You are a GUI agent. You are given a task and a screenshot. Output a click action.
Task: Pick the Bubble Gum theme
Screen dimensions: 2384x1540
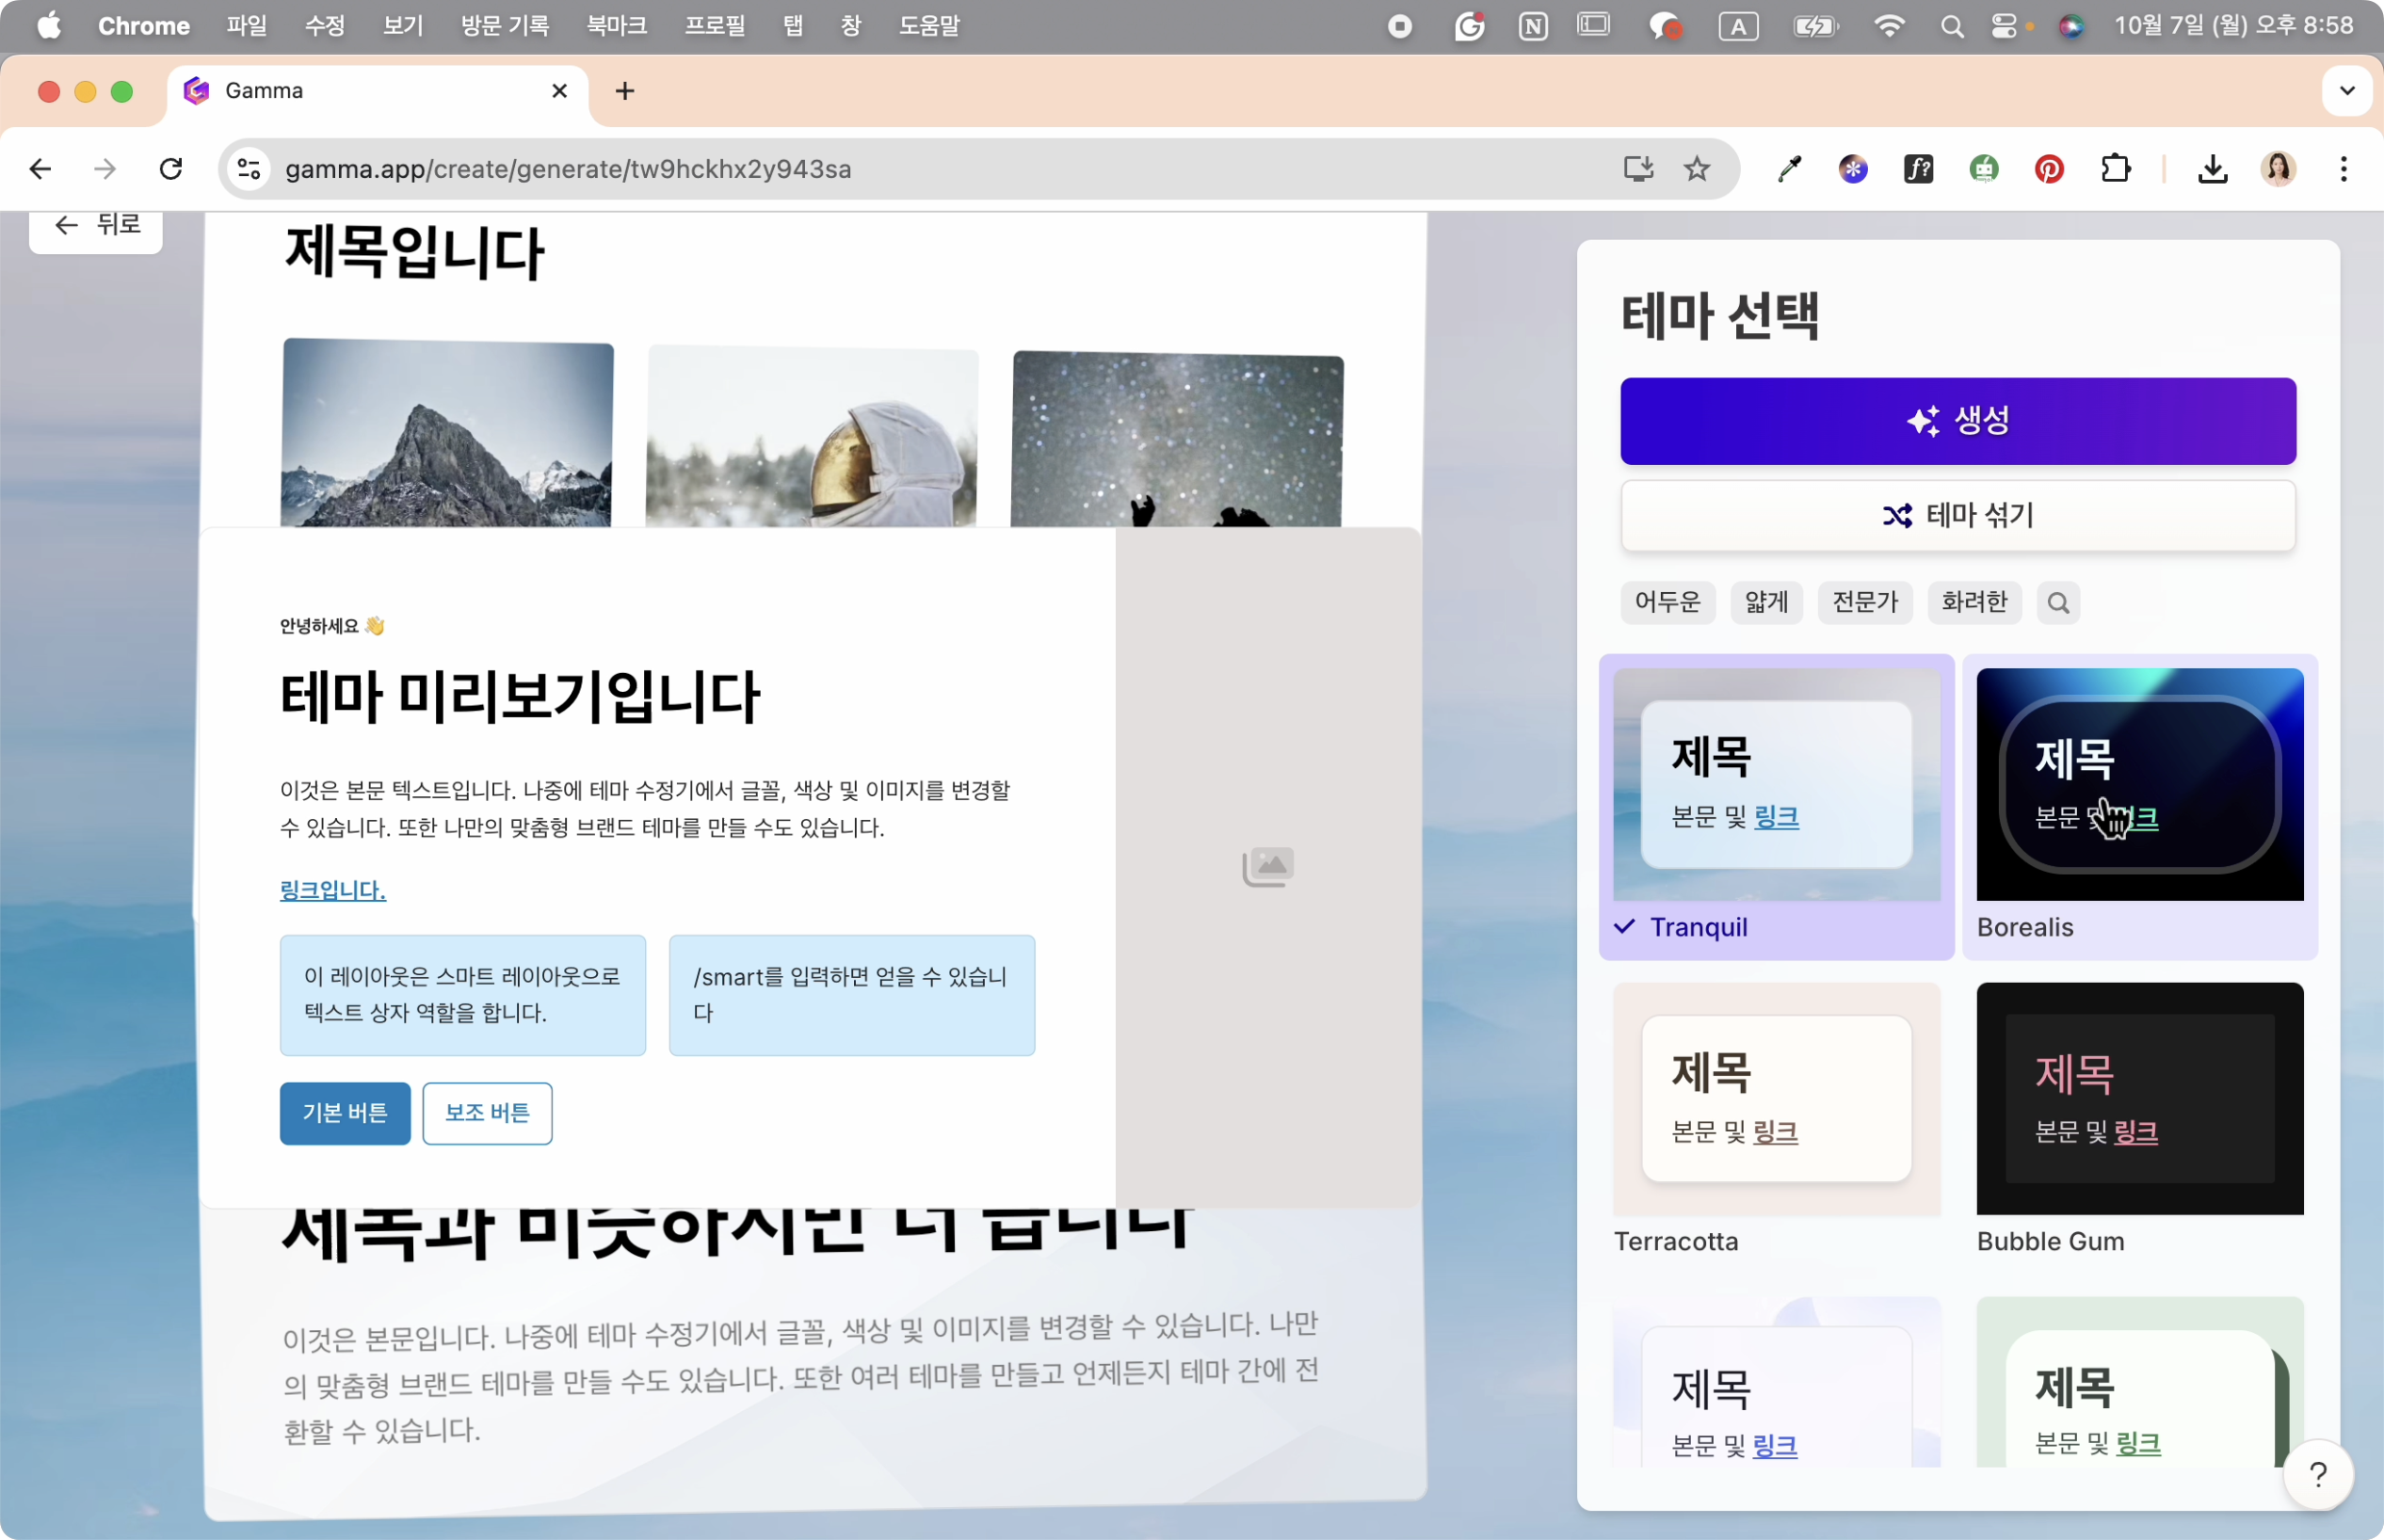pos(2139,1099)
